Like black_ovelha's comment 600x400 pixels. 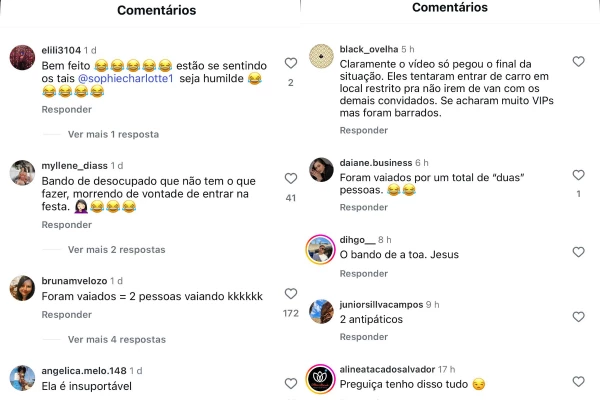click(x=579, y=61)
